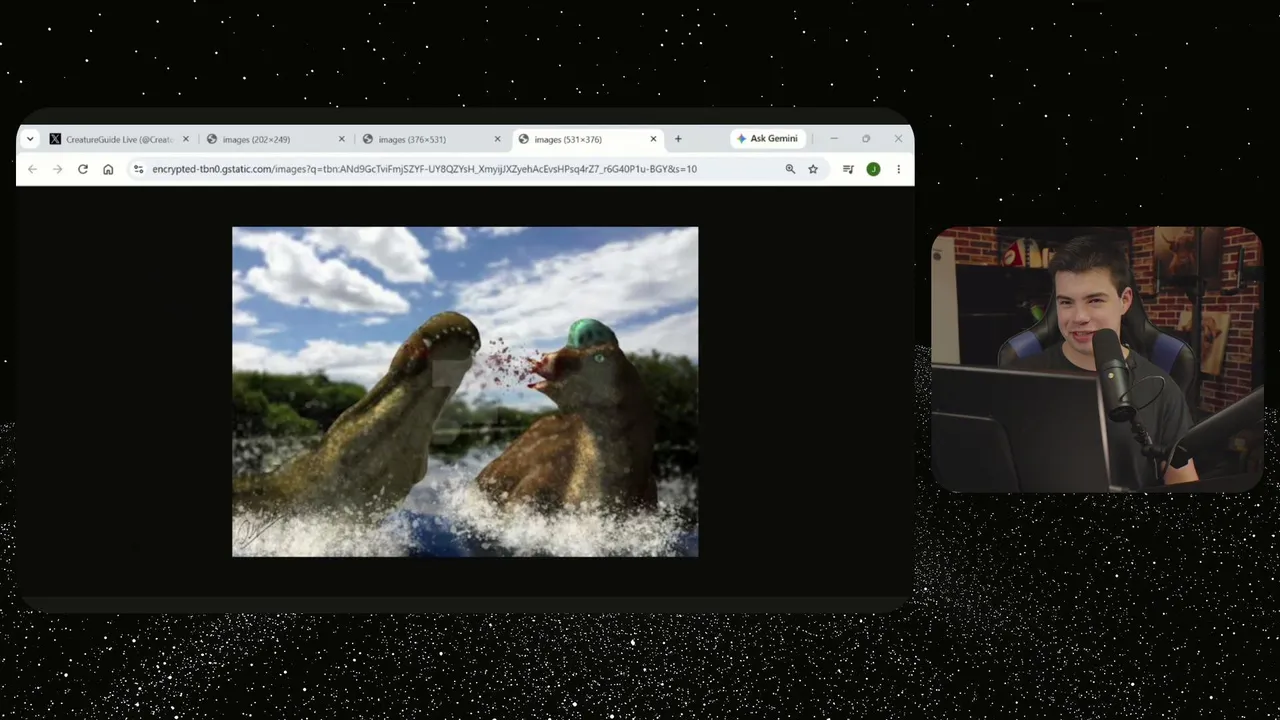View site information icon in address bar
The width and height of the screenshot is (1280, 720).
point(138,169)
